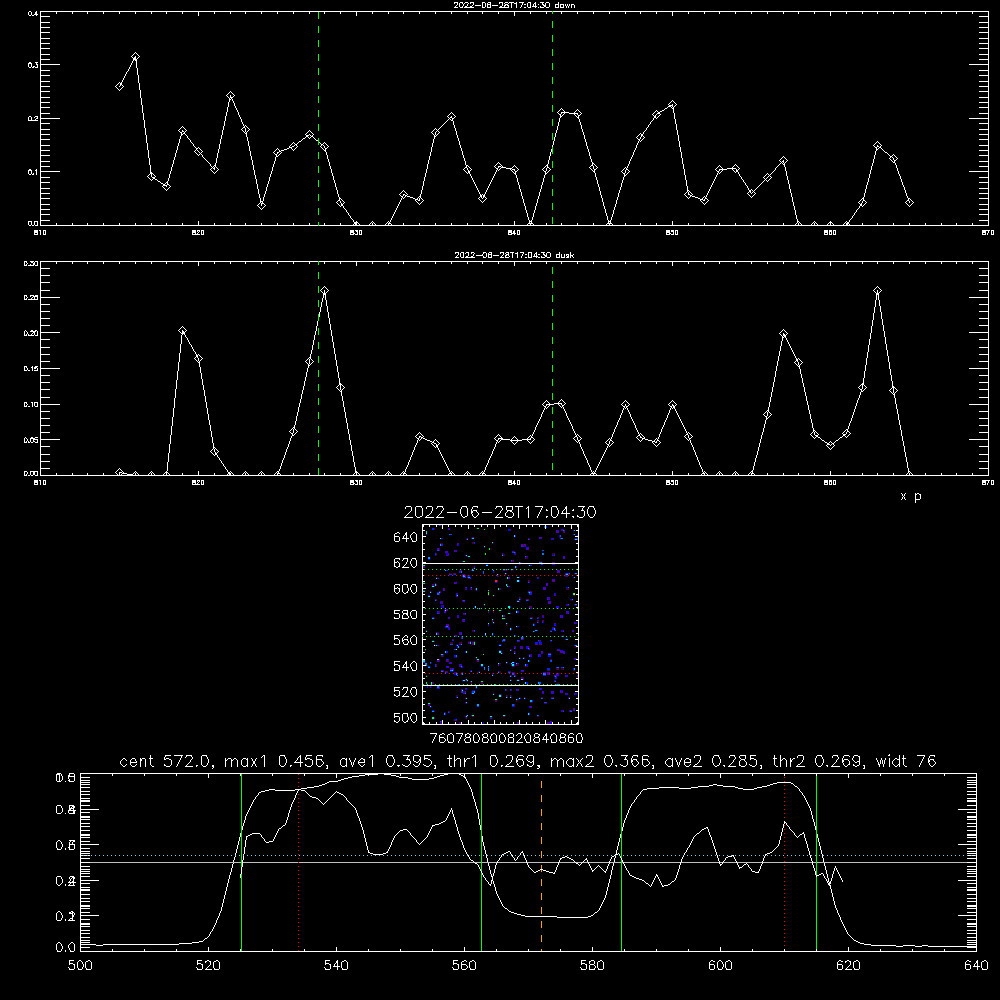Select the 'widt 76' text
The image size is (1000, 1000).
(x=906, y=761)
